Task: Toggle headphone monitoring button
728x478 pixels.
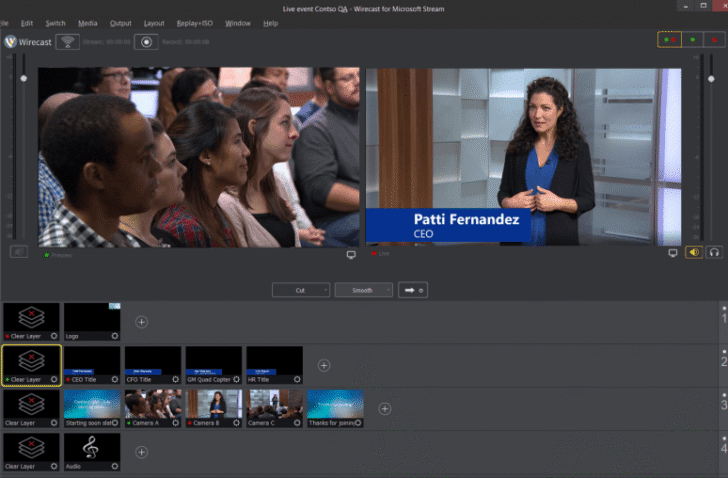Action: (x=715, y=252)
